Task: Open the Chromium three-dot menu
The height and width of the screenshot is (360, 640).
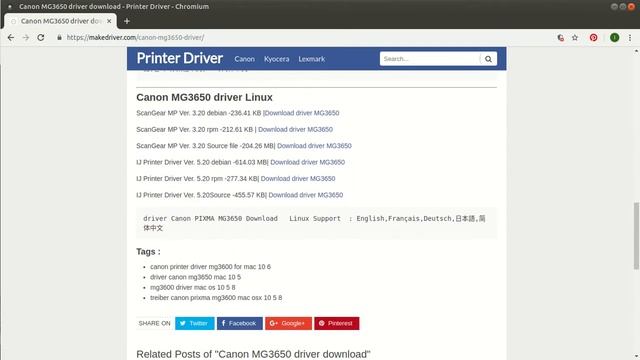Action: tap(630, 38)
